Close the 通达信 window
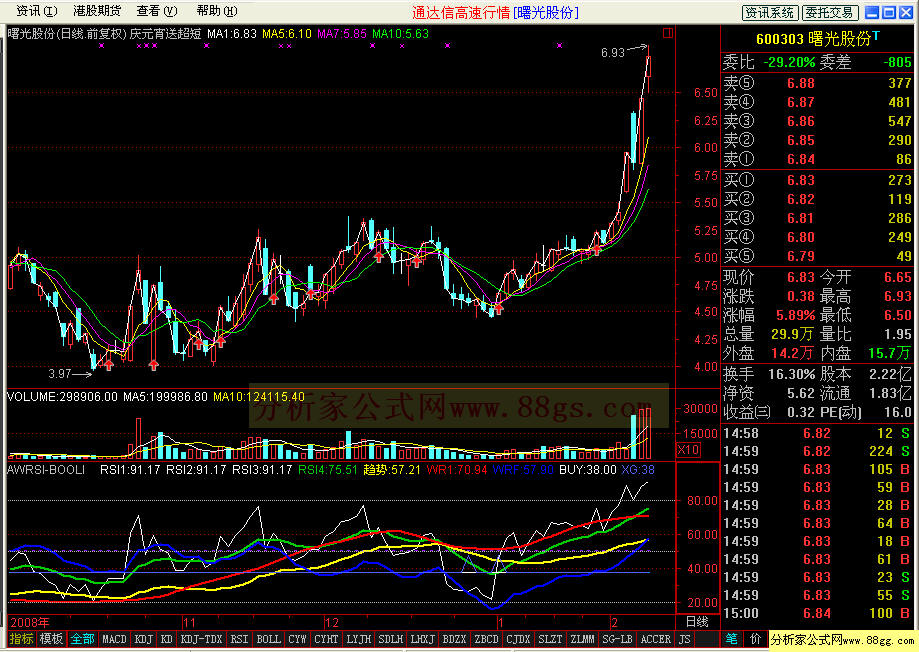This screenshot has width=919, height=652. [x=906, y=12]
